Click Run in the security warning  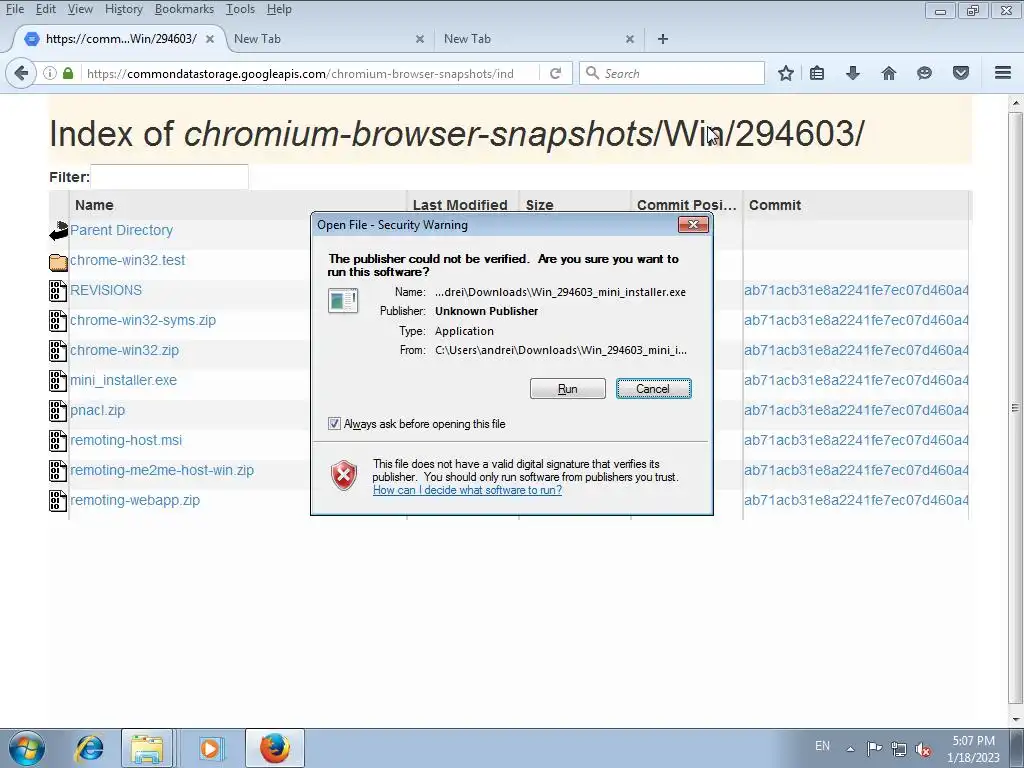pyautogui.click(x=568, y=389)
